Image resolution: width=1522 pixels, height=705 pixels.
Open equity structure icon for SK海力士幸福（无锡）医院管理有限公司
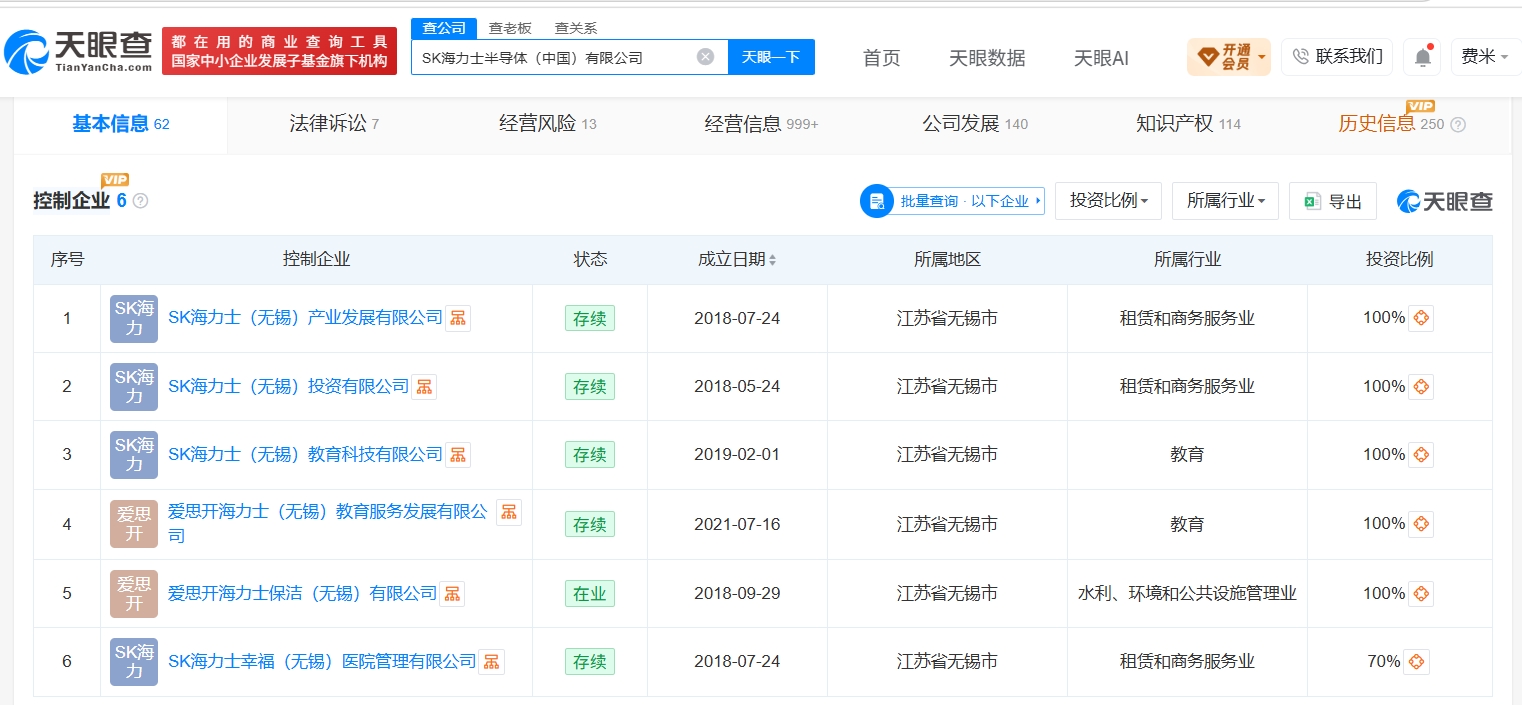491,661
